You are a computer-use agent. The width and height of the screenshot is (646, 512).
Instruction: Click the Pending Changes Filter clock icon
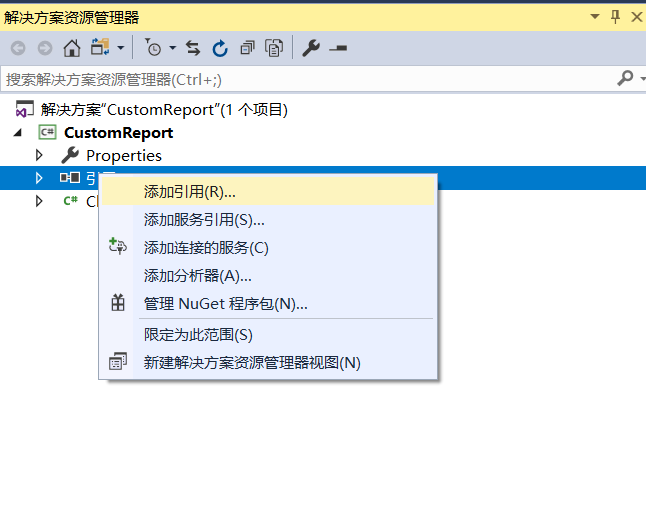coord(152,48)
